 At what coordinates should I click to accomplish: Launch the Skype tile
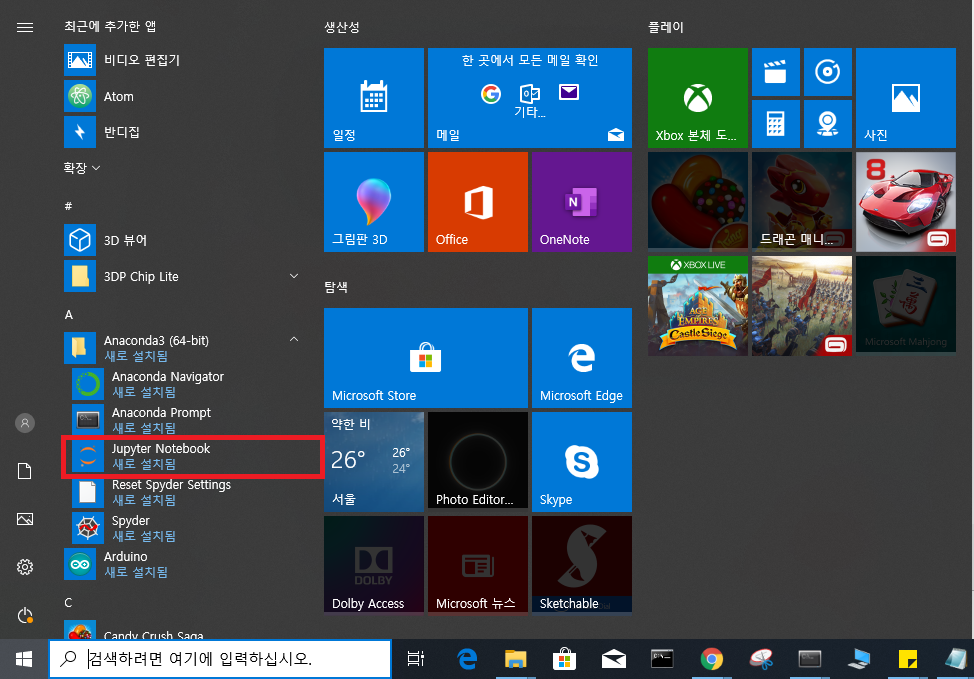tap(581, 462)
